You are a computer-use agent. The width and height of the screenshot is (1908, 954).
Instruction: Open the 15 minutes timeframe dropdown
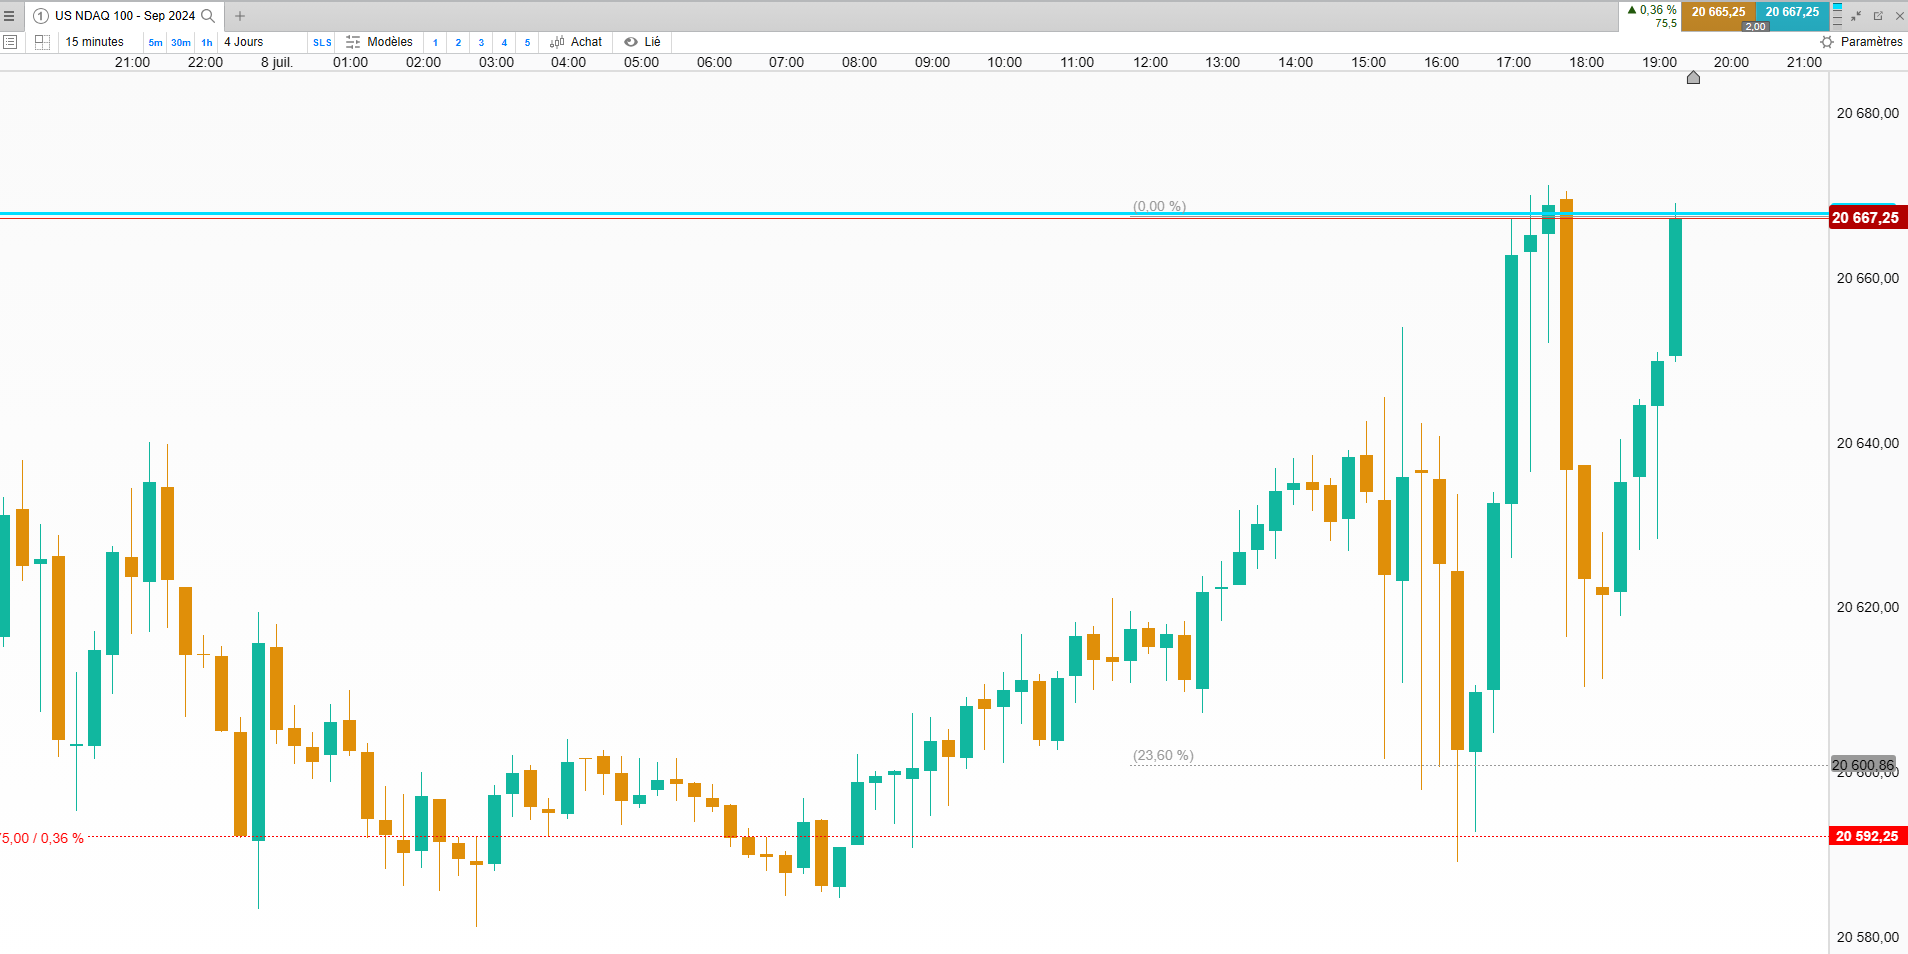(95, 42)
